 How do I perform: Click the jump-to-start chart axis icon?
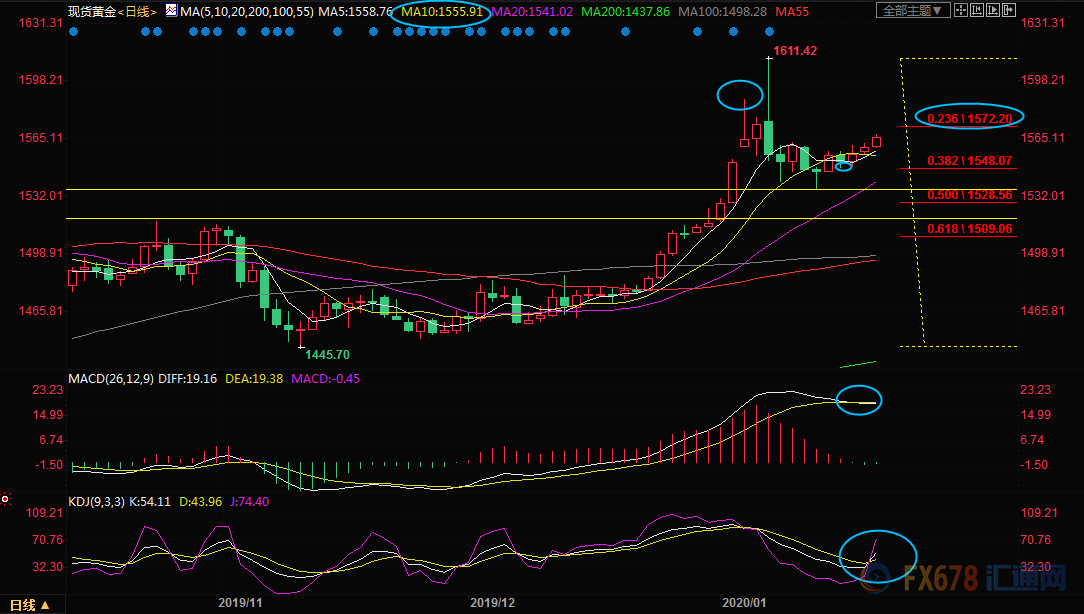pos(977,10)
